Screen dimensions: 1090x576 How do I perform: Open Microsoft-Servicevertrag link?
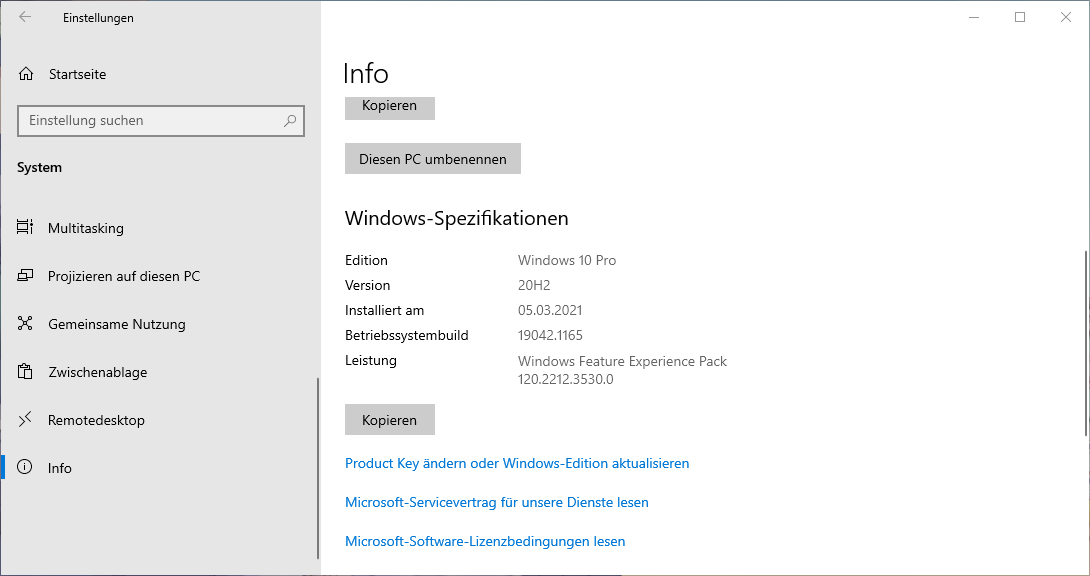(496, 502)
